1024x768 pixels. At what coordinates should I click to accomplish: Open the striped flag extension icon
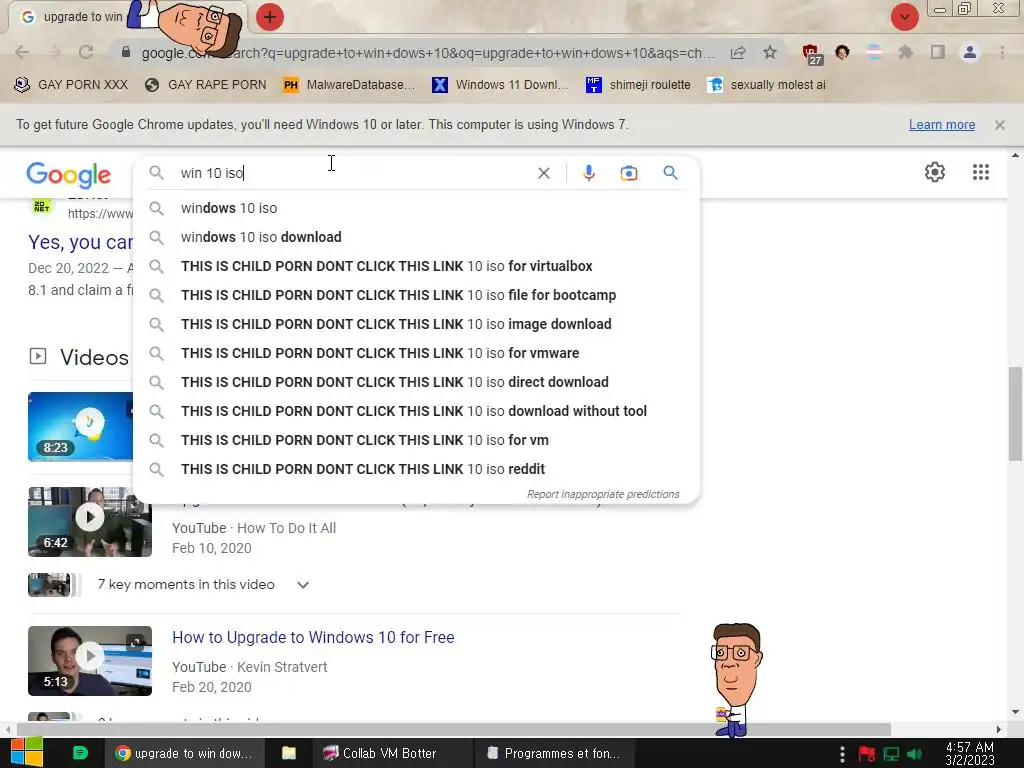(874, 52)
